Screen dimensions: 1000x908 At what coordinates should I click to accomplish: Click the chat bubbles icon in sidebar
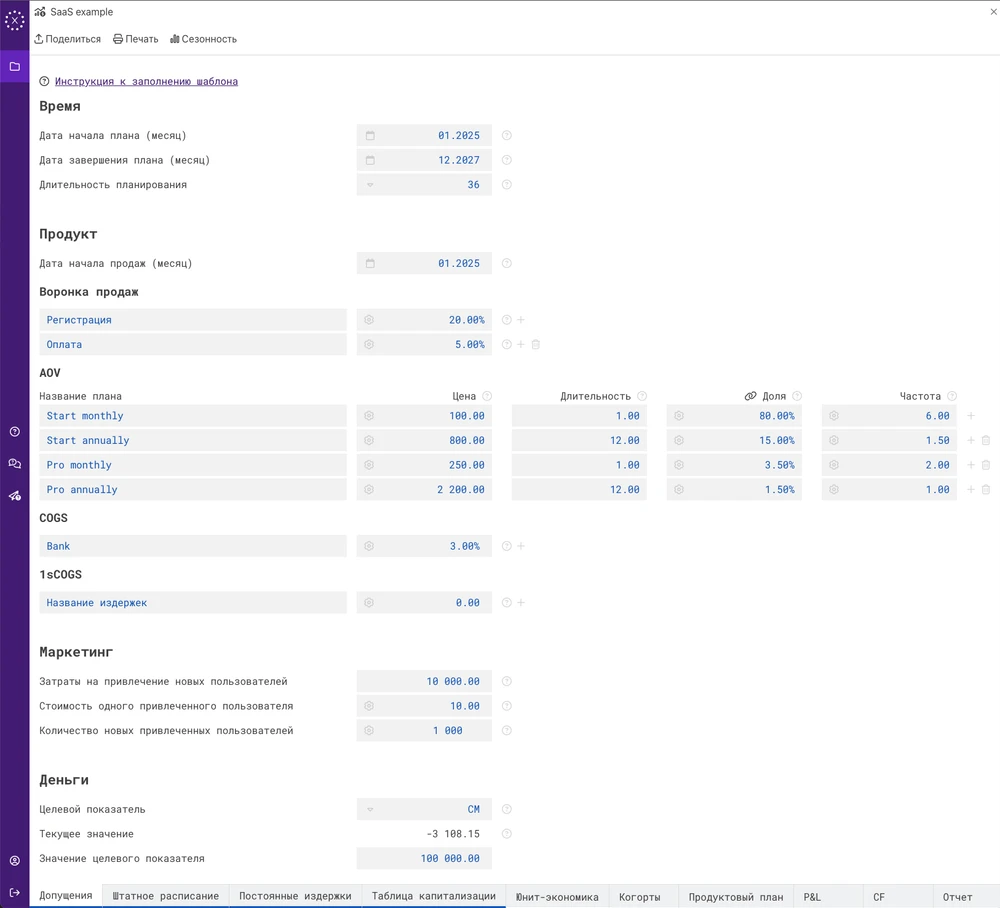15,464
